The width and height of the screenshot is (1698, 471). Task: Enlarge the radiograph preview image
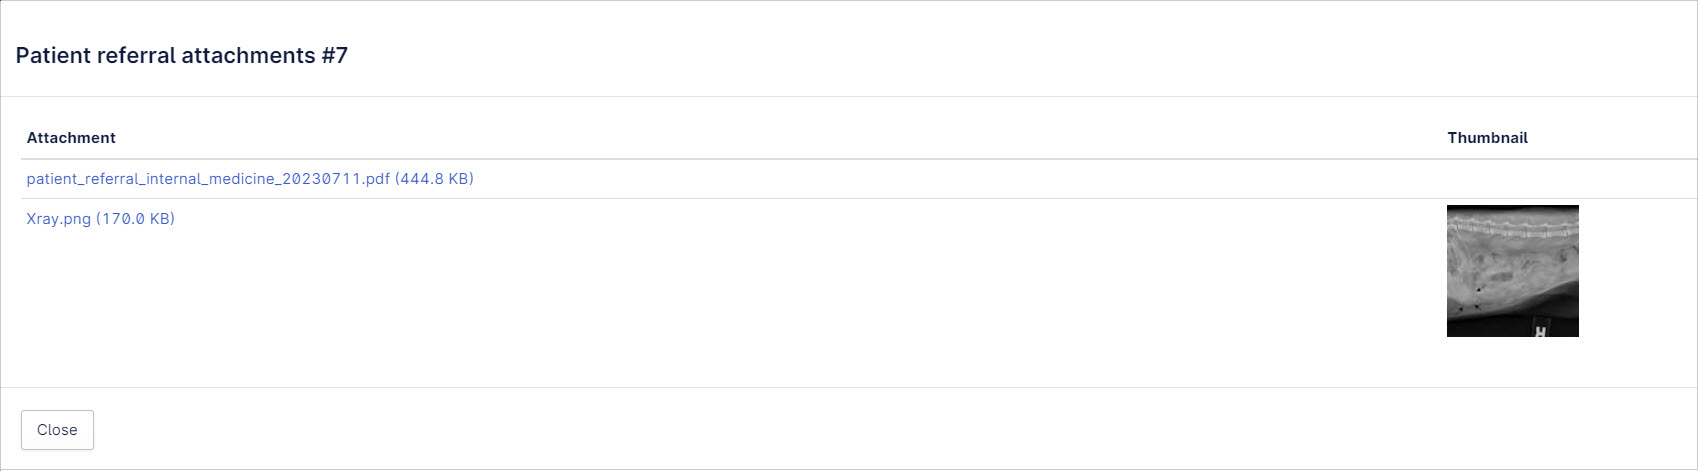click(1512, 271)
